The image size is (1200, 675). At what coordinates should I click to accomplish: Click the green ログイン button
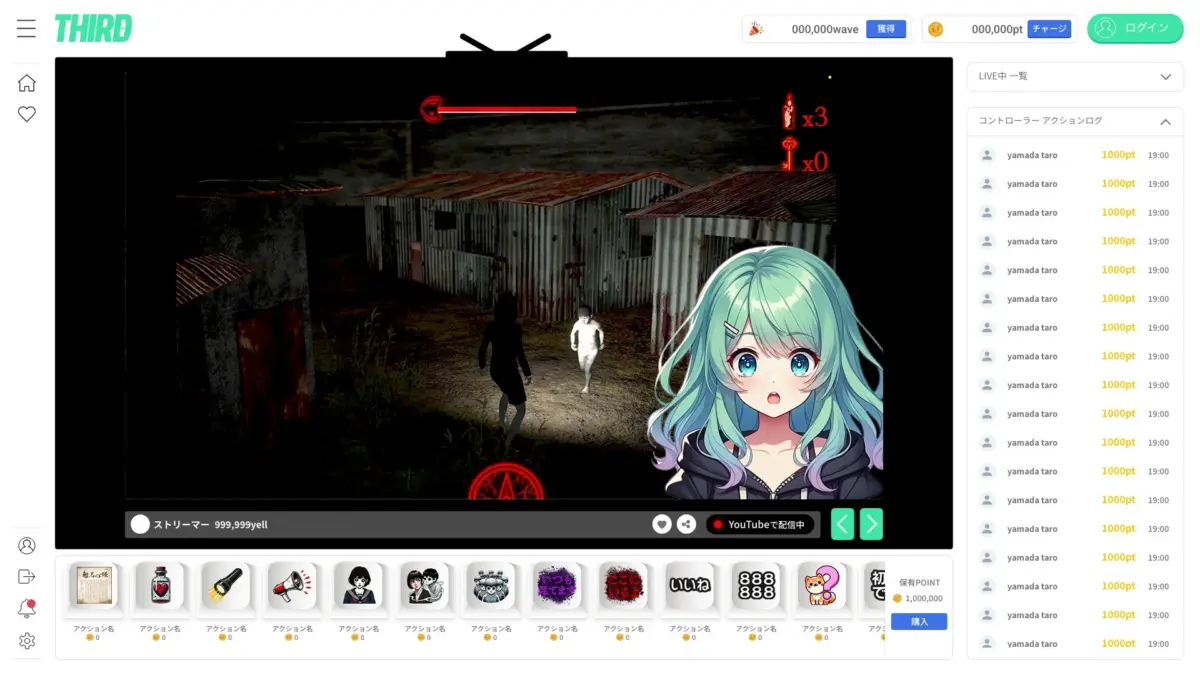pos(1135,28)
